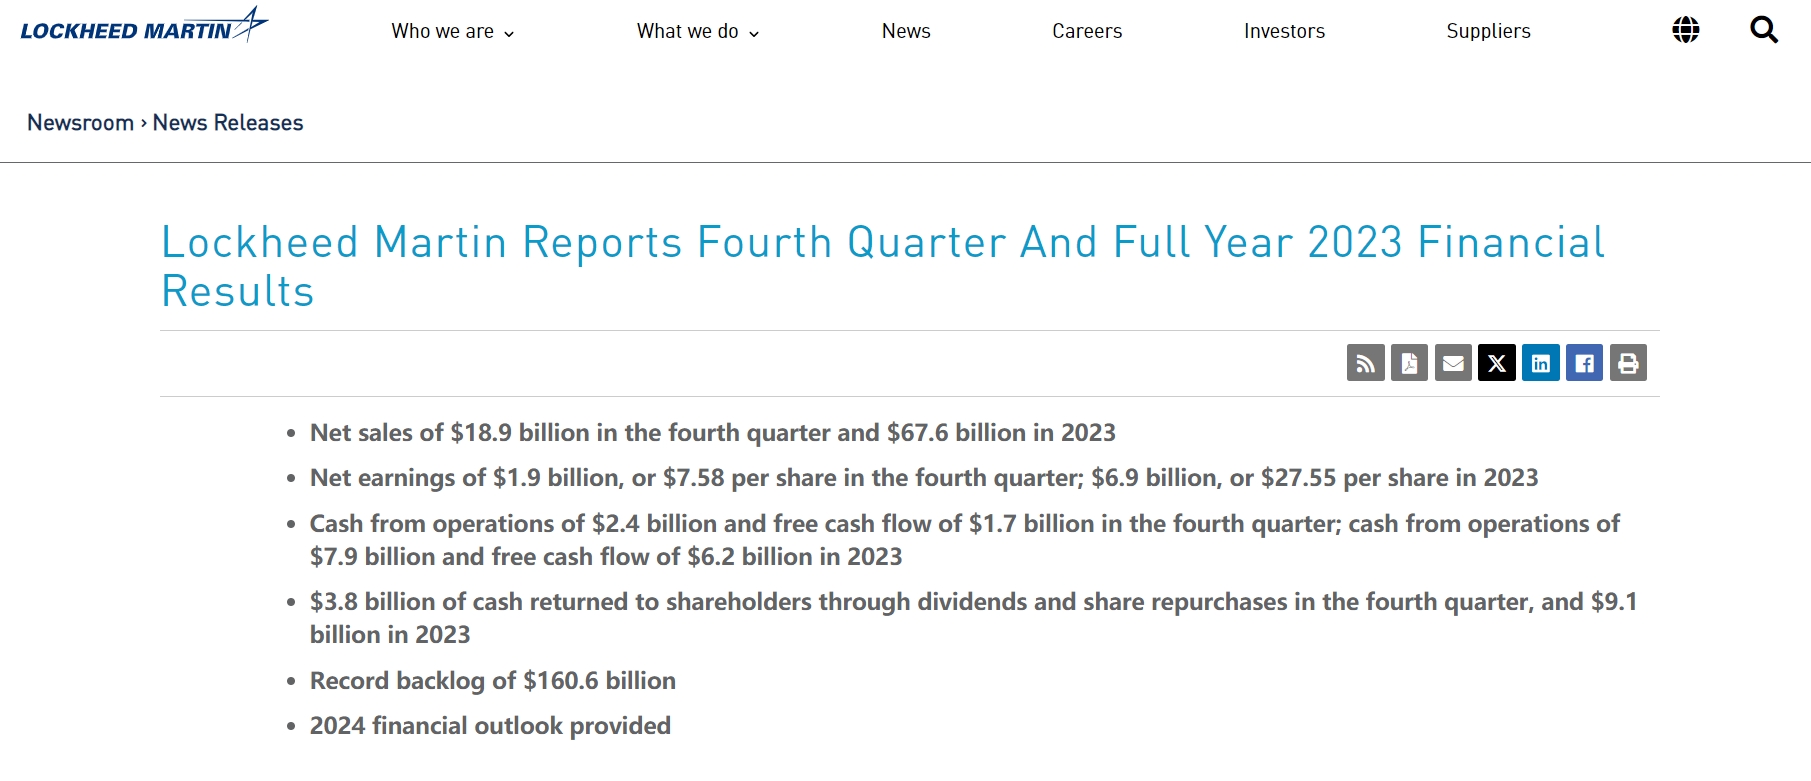Visit the Suppliers page
The width and height of the screenshot is (1811, 781).
(x=1488, y=31)
